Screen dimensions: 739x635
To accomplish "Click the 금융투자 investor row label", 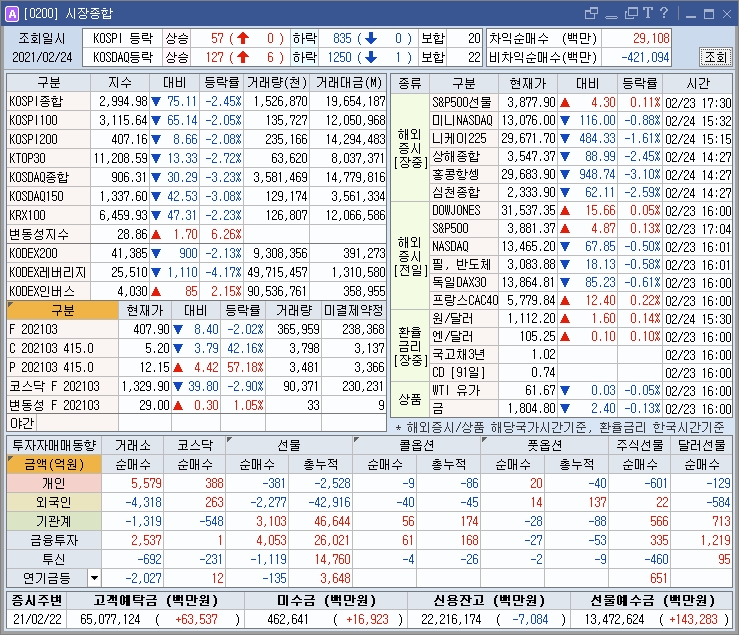I will [x=54, y=540].
